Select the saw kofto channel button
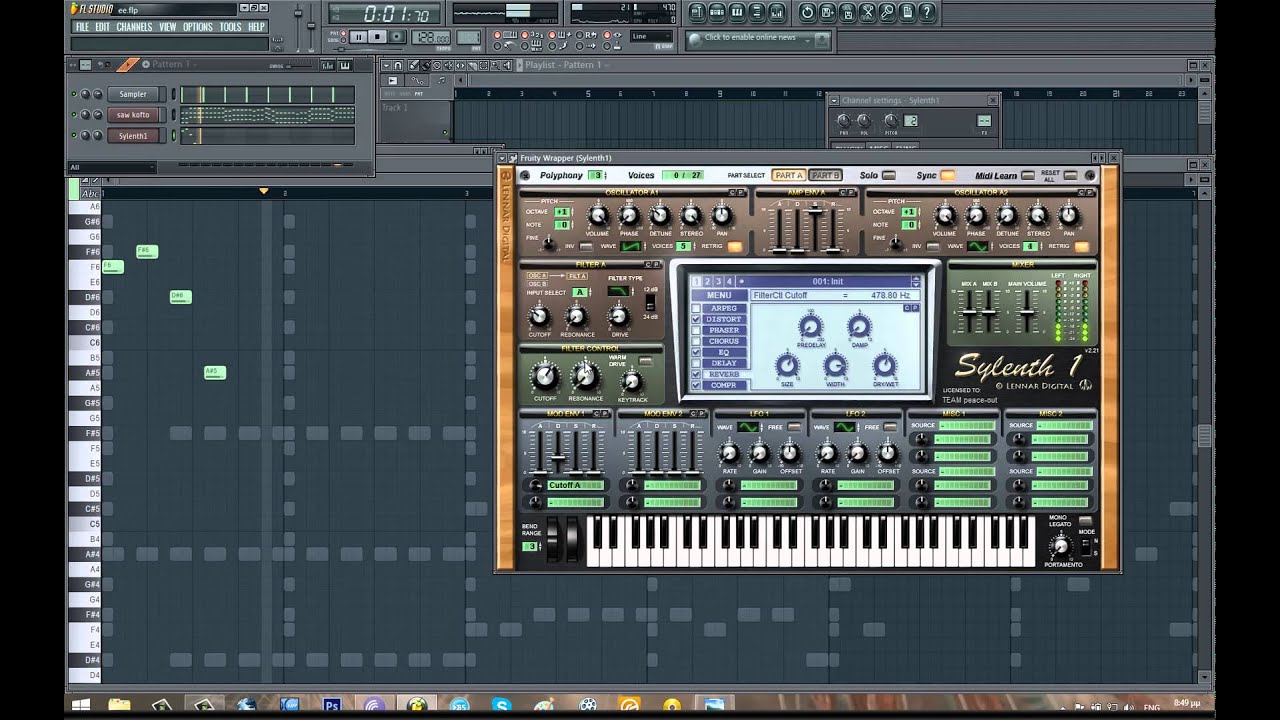 [133, 115]
